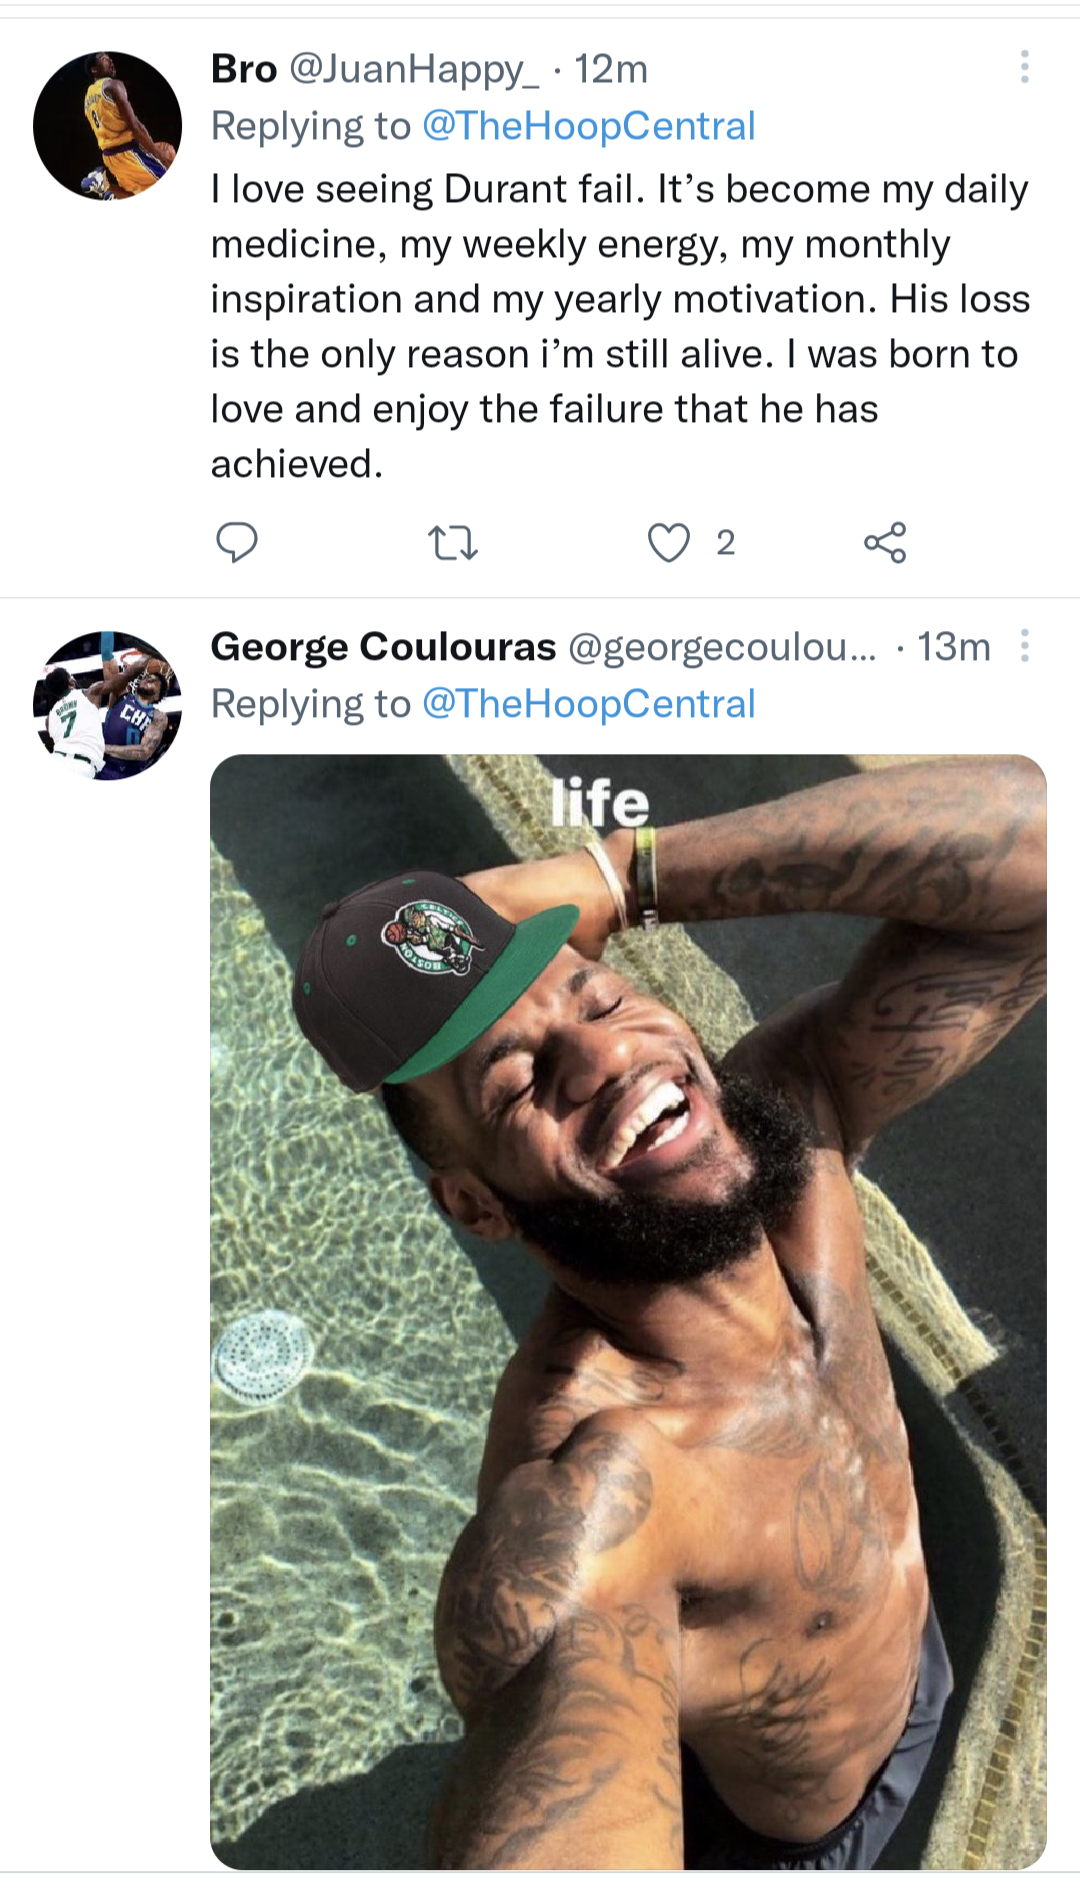Viewport: 1080px width, 1890px height.
Task: Tap the @georgecoulou... handle
Action: (x=721, y=647)
